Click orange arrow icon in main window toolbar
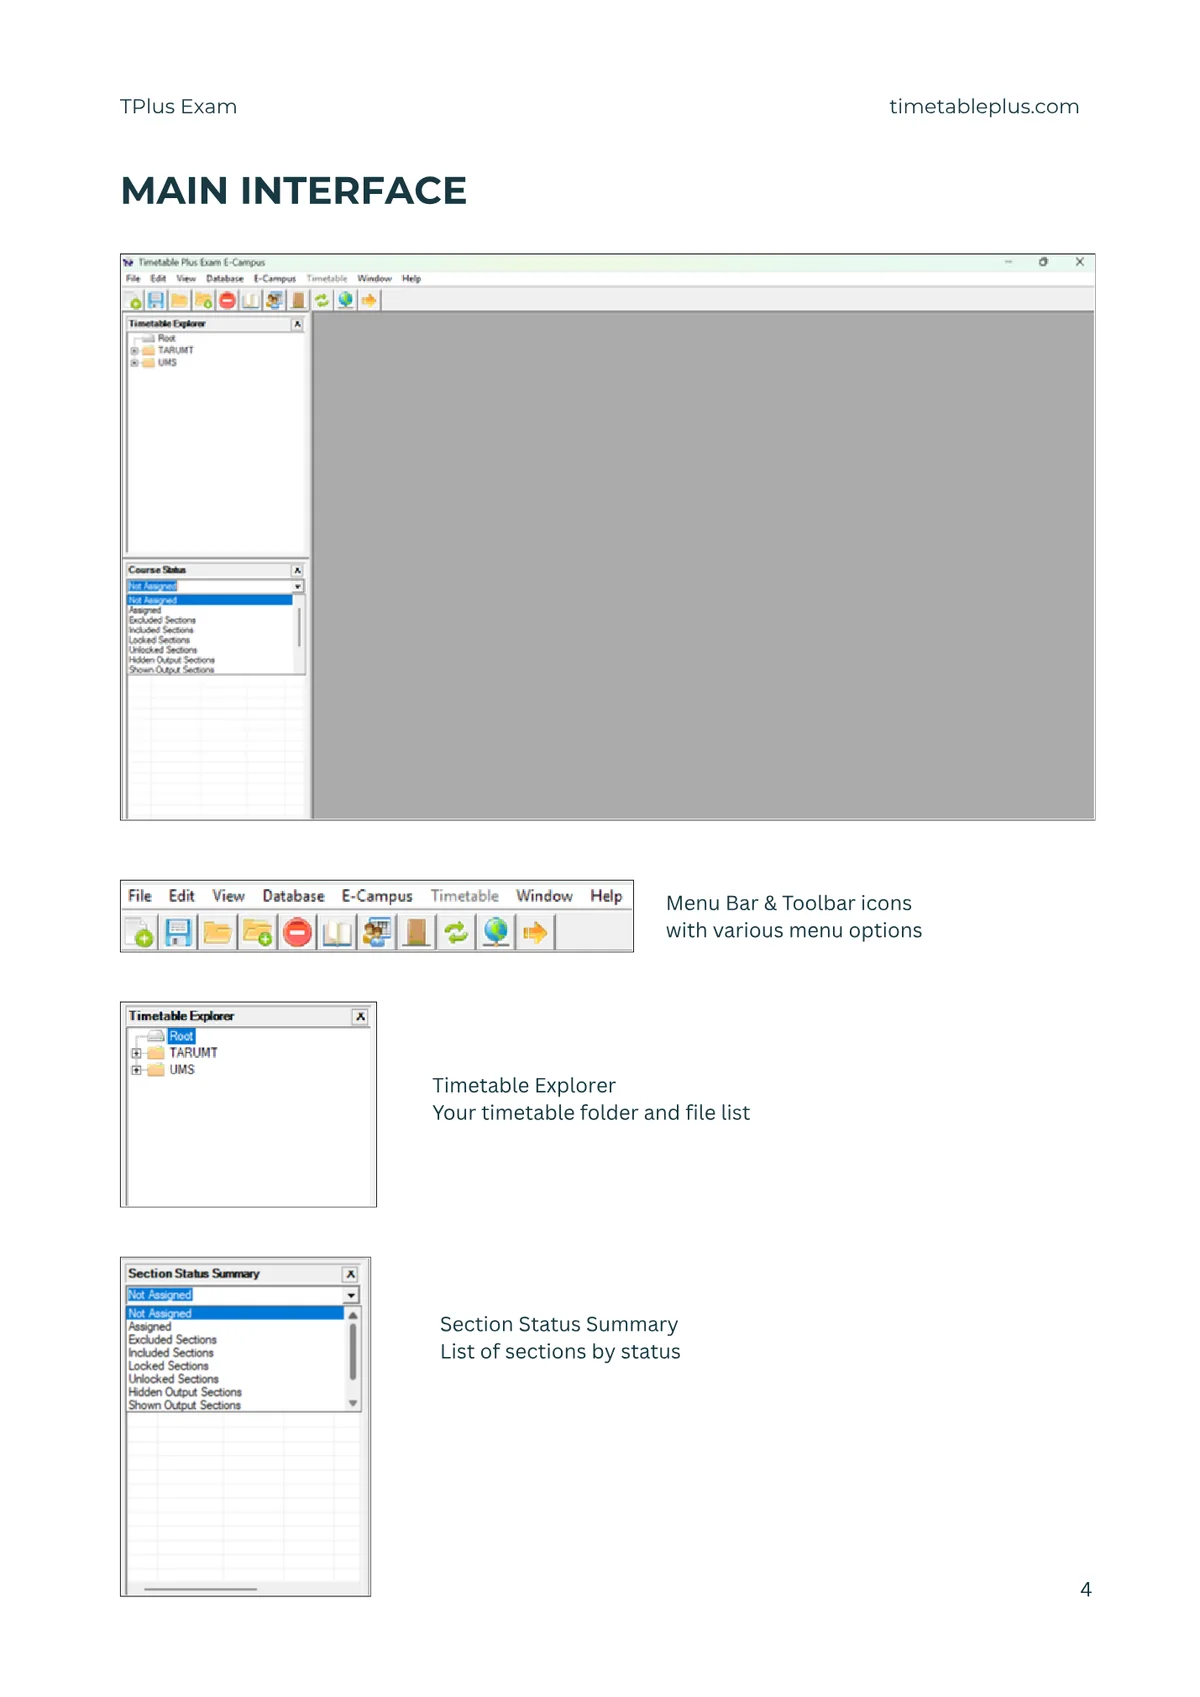 pos(369,300)
